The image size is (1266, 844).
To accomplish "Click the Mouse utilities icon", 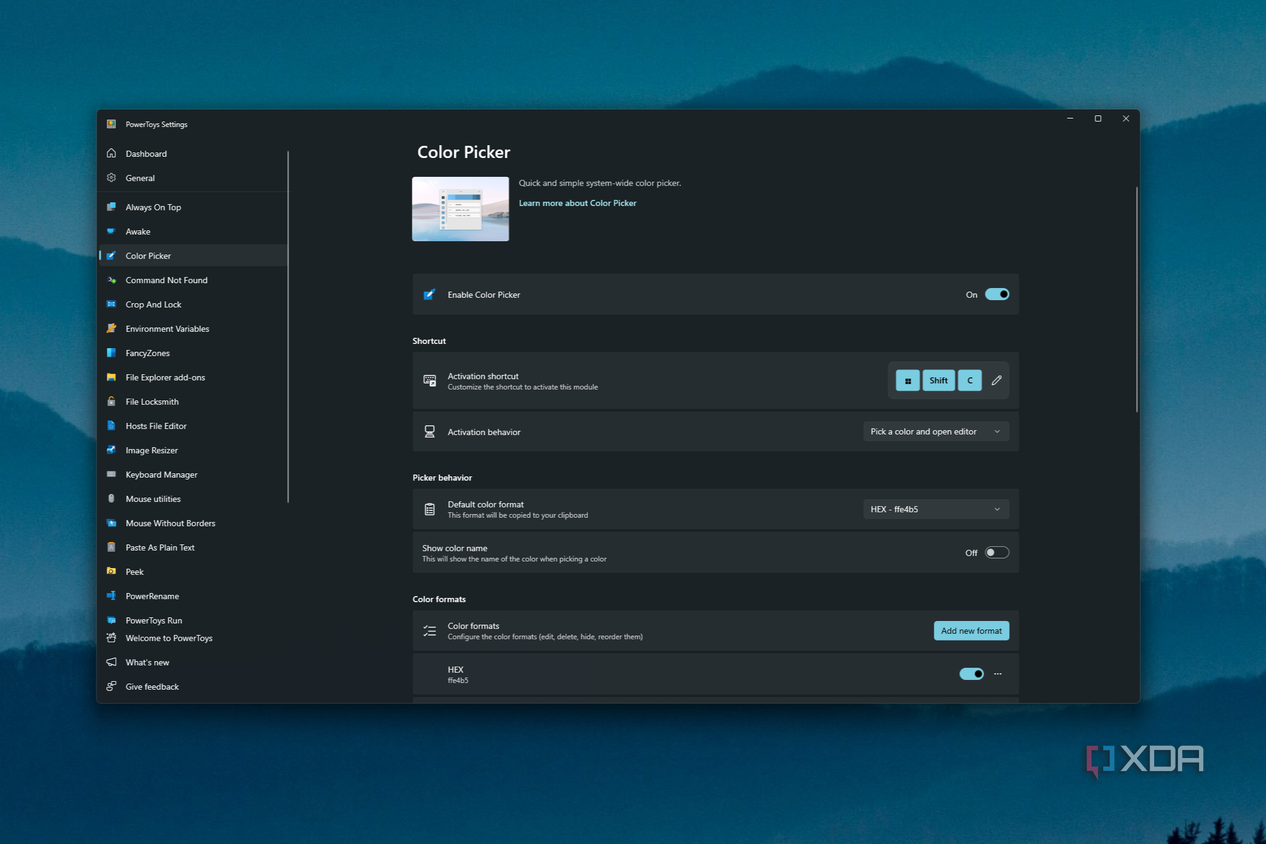I will (111, 499).
